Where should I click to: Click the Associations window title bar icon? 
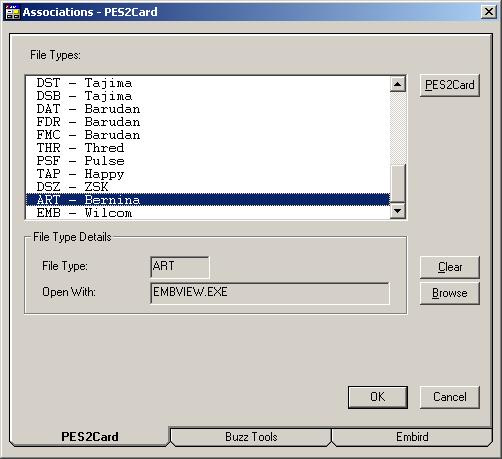[13, 12]
